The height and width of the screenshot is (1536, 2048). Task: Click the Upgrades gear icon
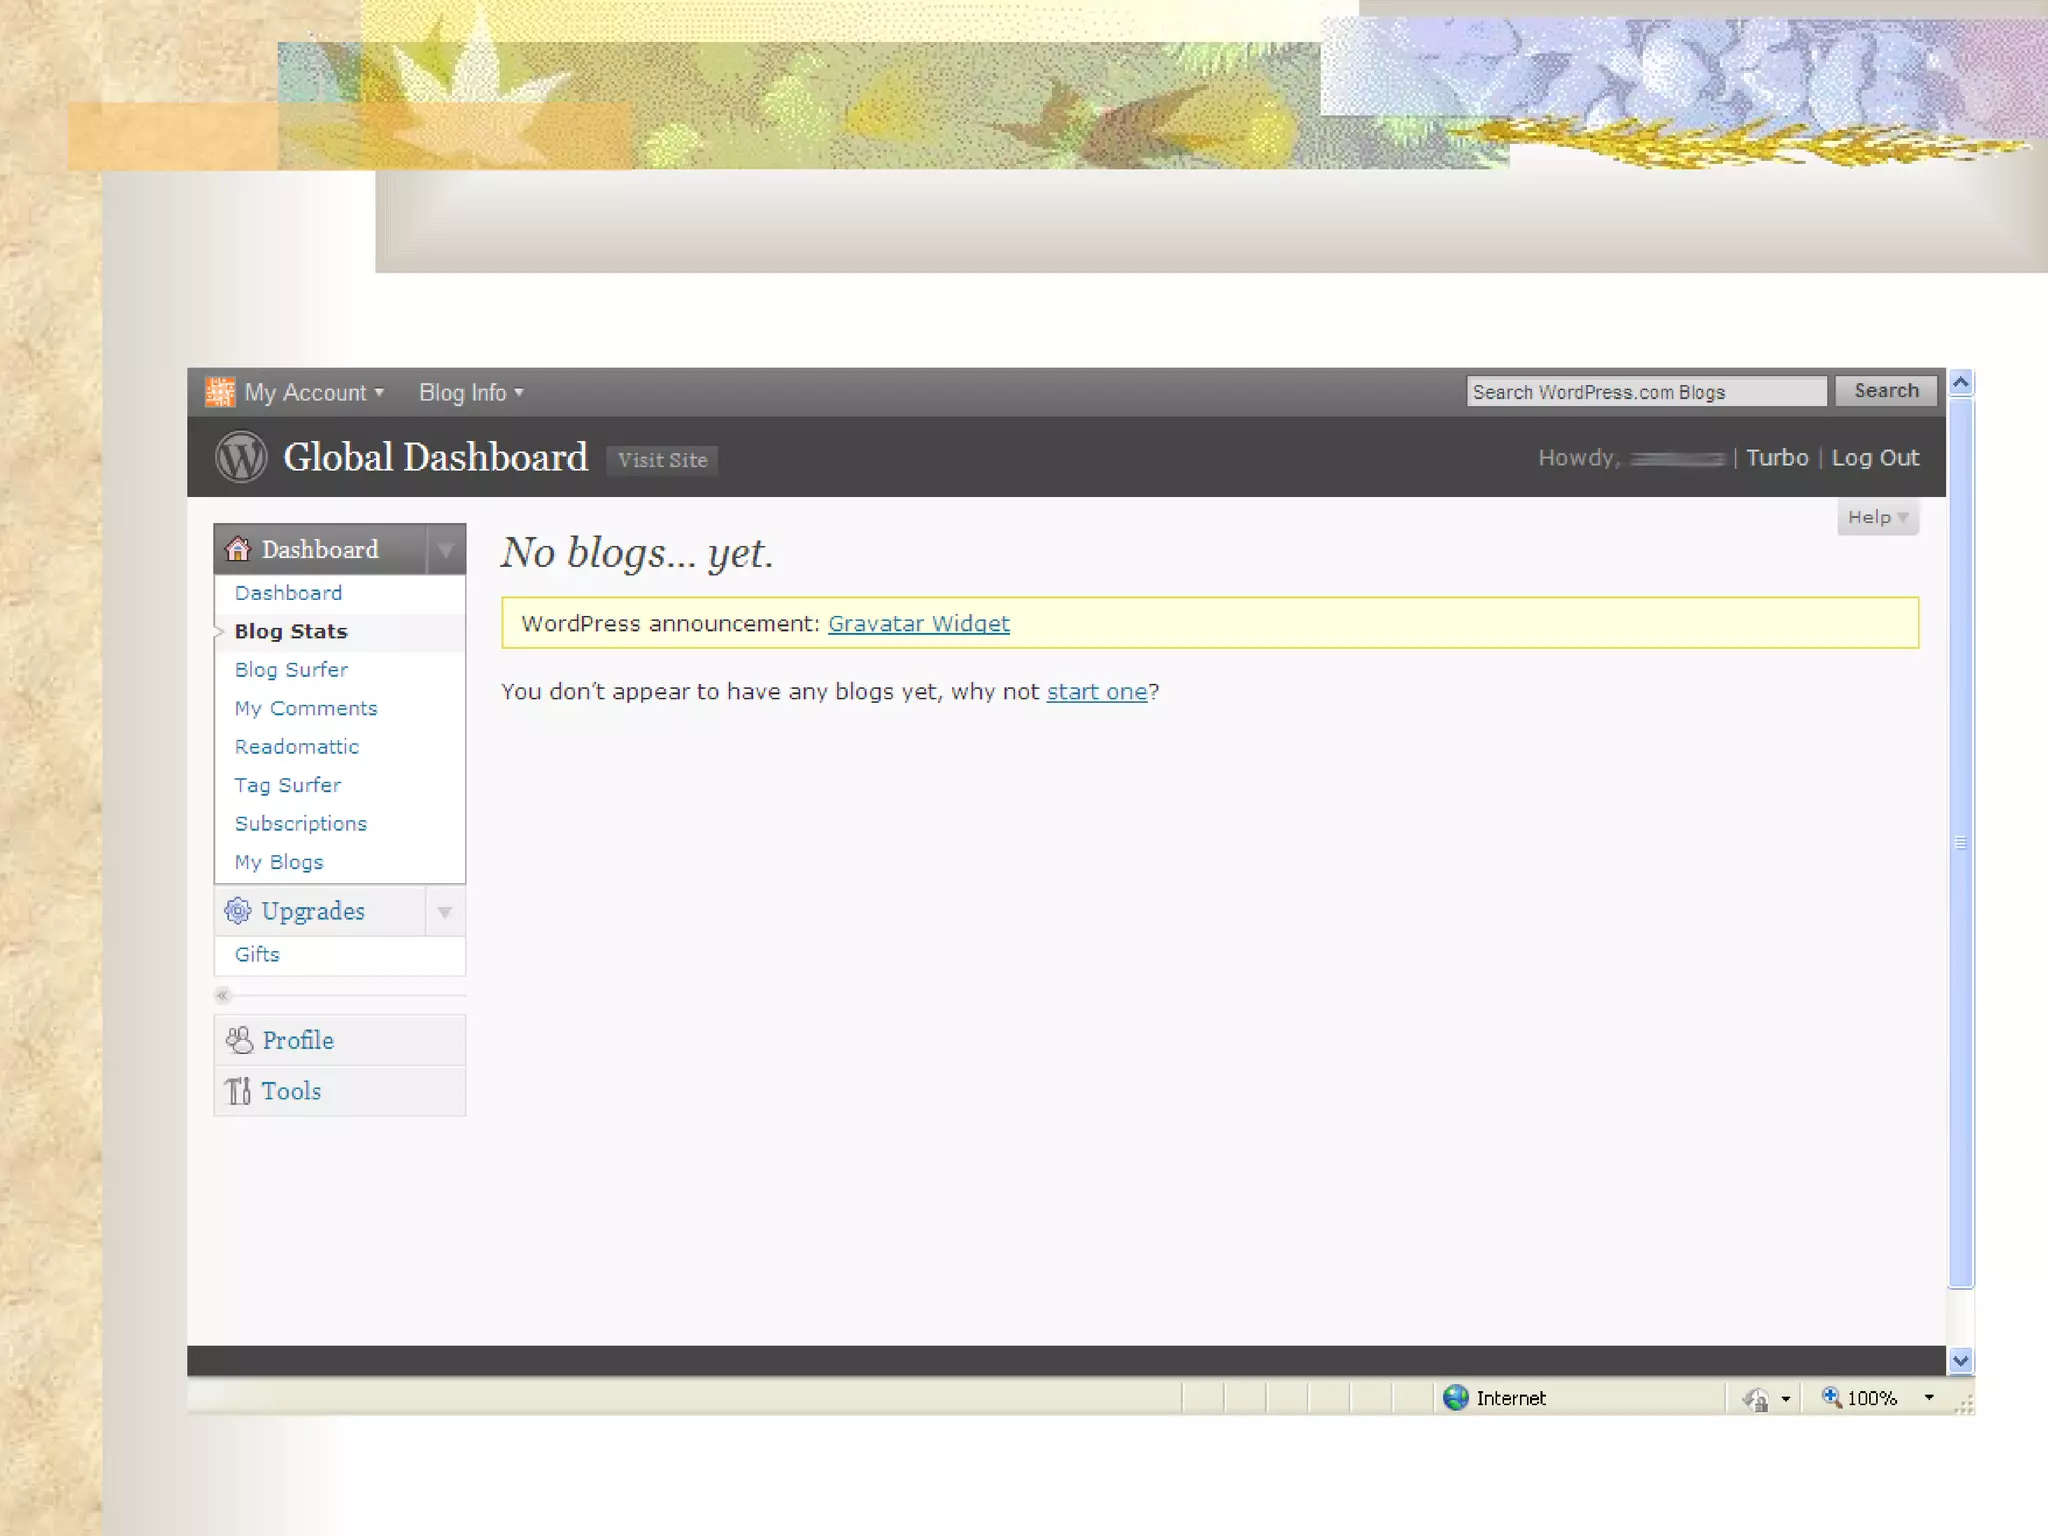point(238,911)
